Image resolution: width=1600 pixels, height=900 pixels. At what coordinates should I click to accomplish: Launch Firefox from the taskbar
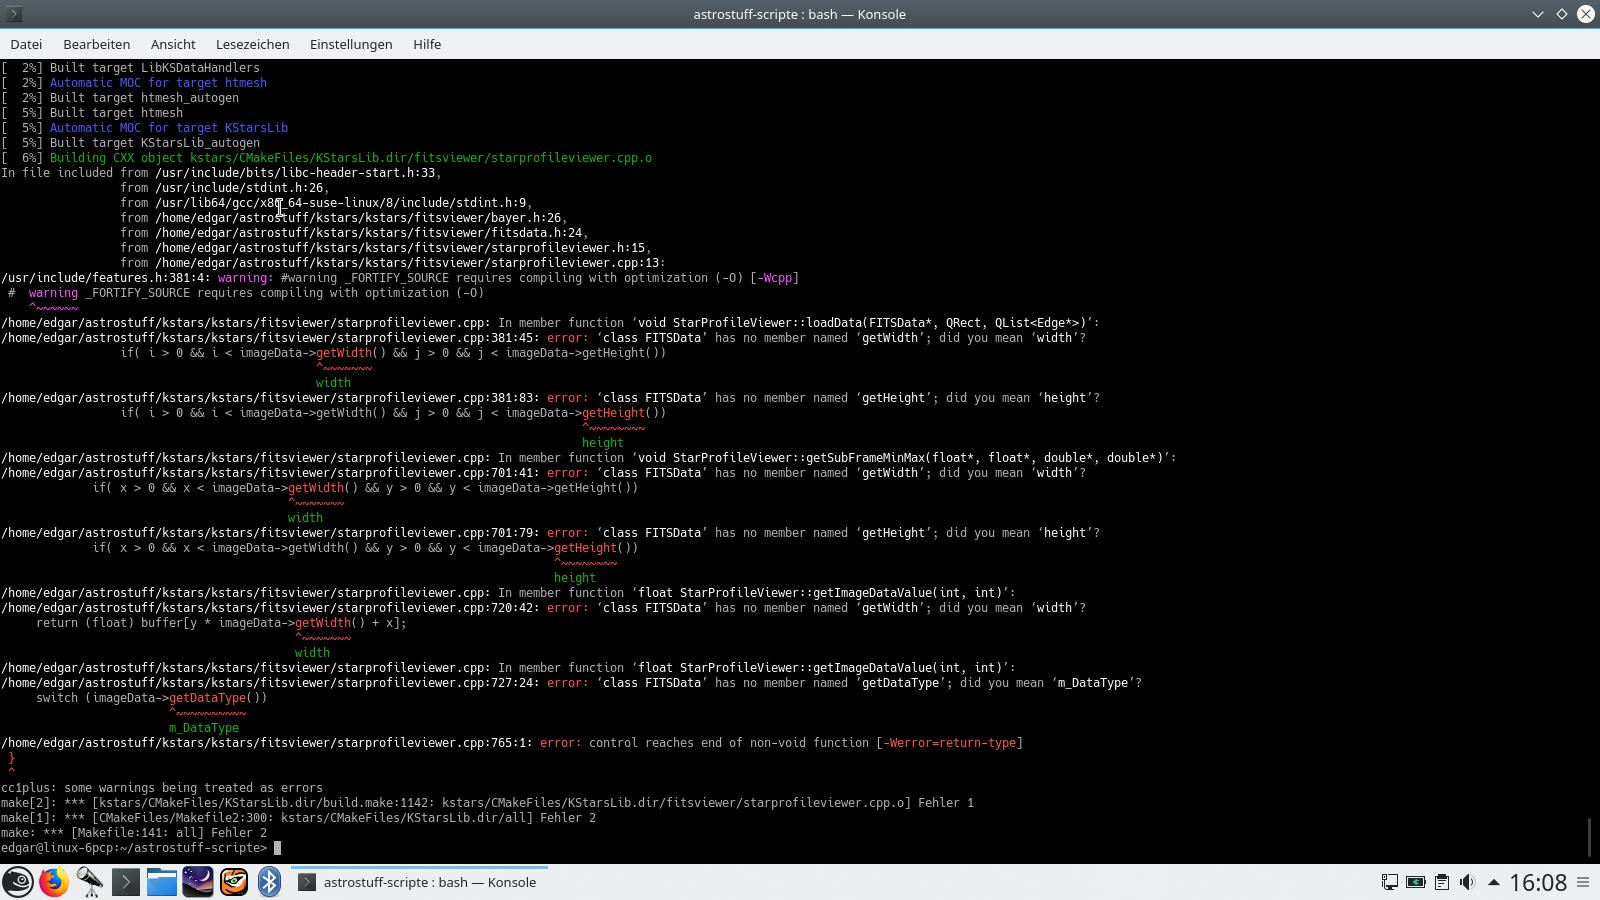click(54, 882)
